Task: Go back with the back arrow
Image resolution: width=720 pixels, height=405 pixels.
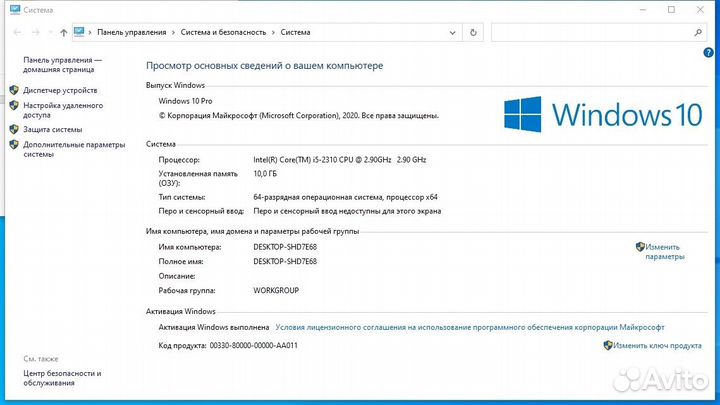Action: 17,33
